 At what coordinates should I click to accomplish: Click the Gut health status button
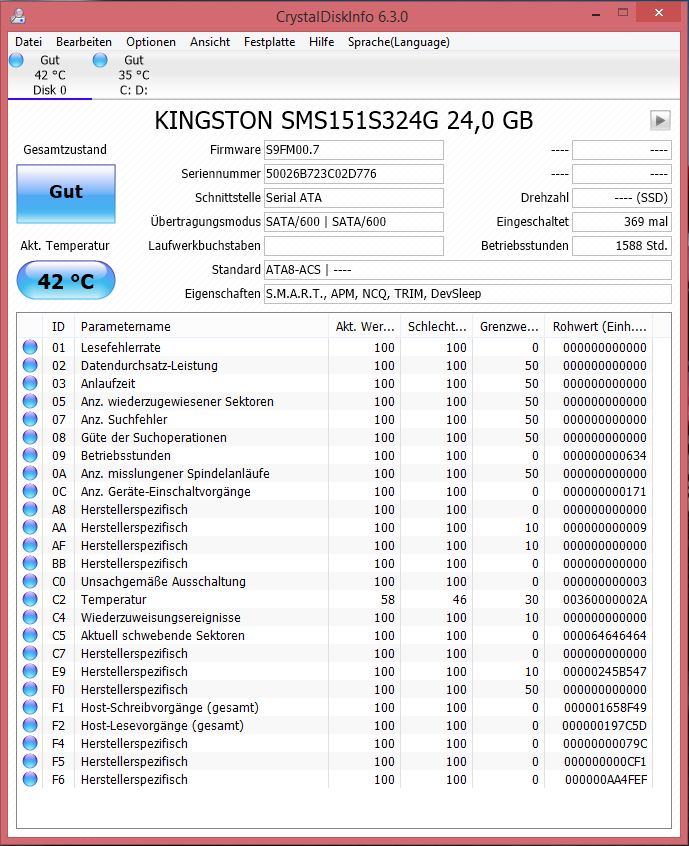point(66,194)
